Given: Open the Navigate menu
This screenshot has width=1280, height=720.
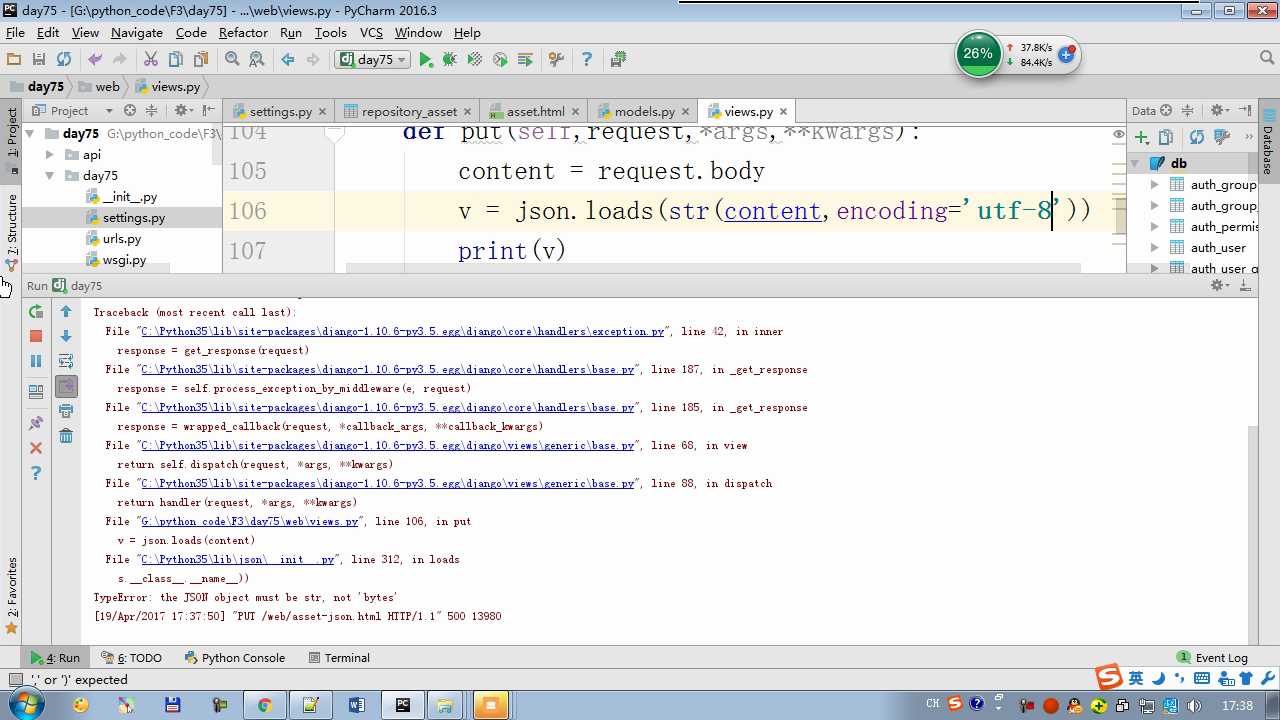Looking at the screenshot, I should pyautogui.click(x=137, y=32).
